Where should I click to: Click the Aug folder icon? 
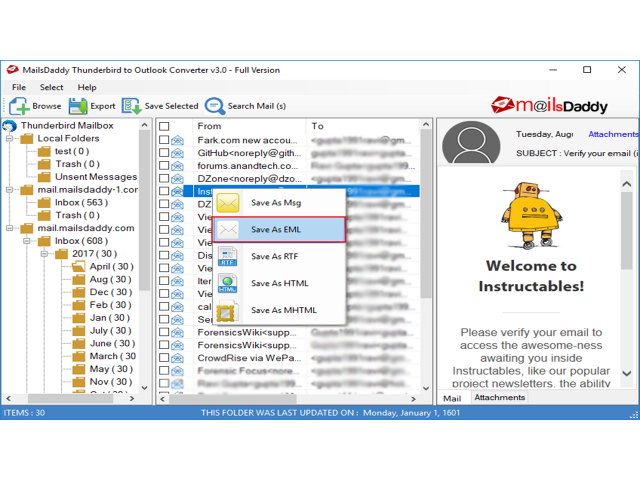coord(78,280)
